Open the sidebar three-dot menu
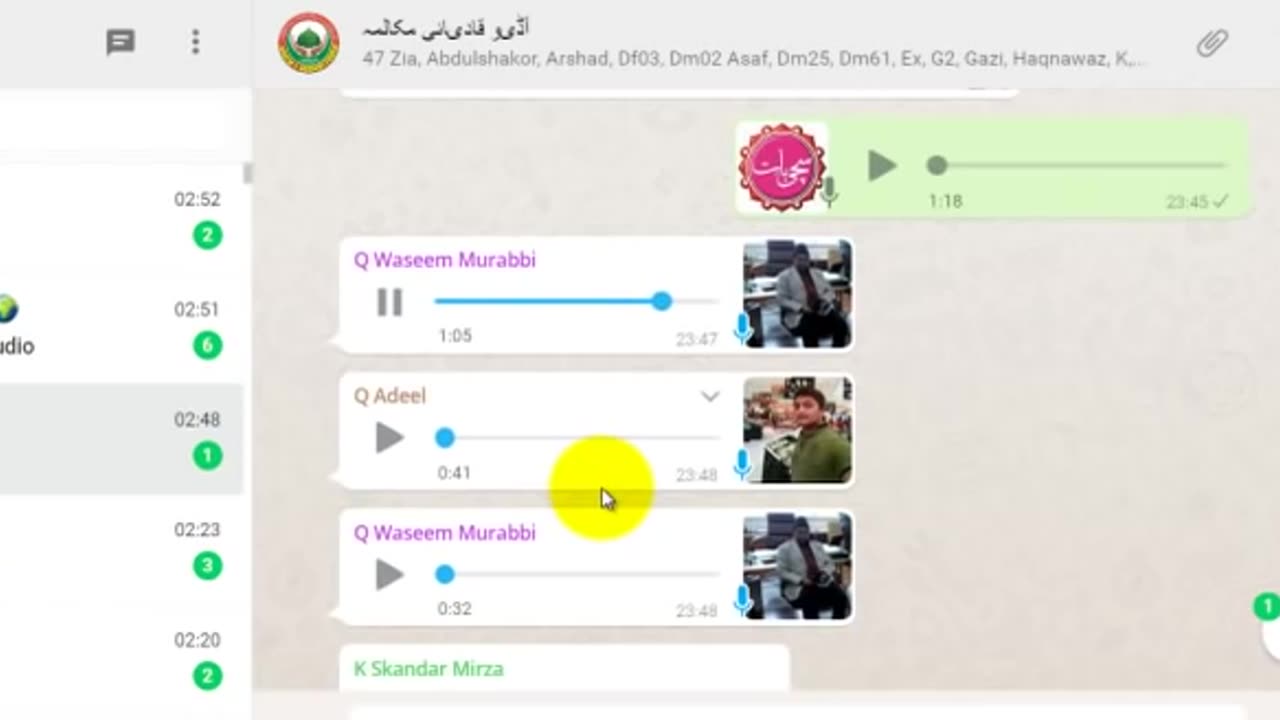 (195, 42)
